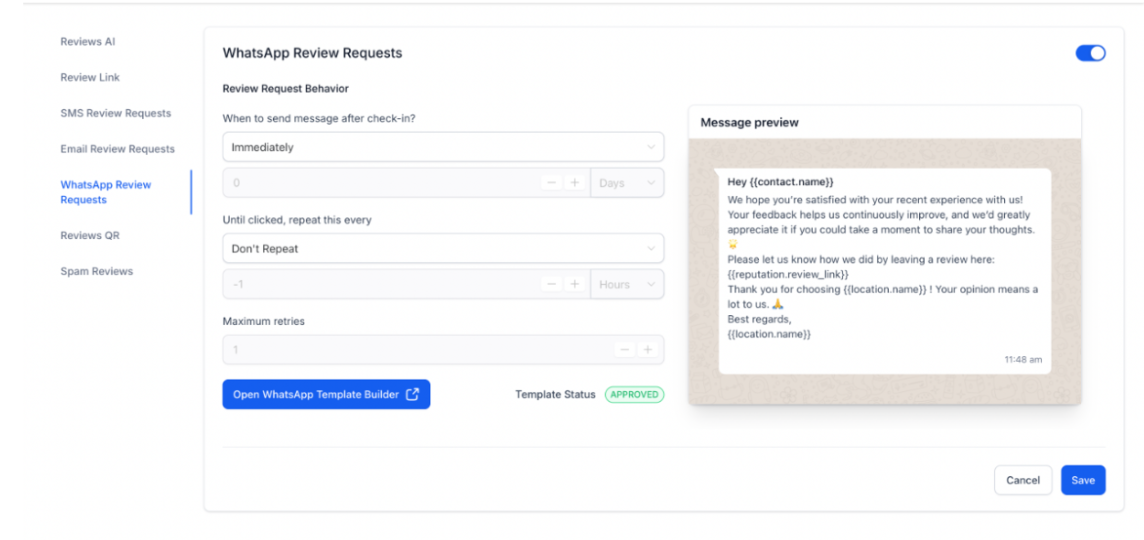This screenshot has height=540, width=1144.
Task: Select Email Review Requests in sidebar
Action: (x=117, y=149)
